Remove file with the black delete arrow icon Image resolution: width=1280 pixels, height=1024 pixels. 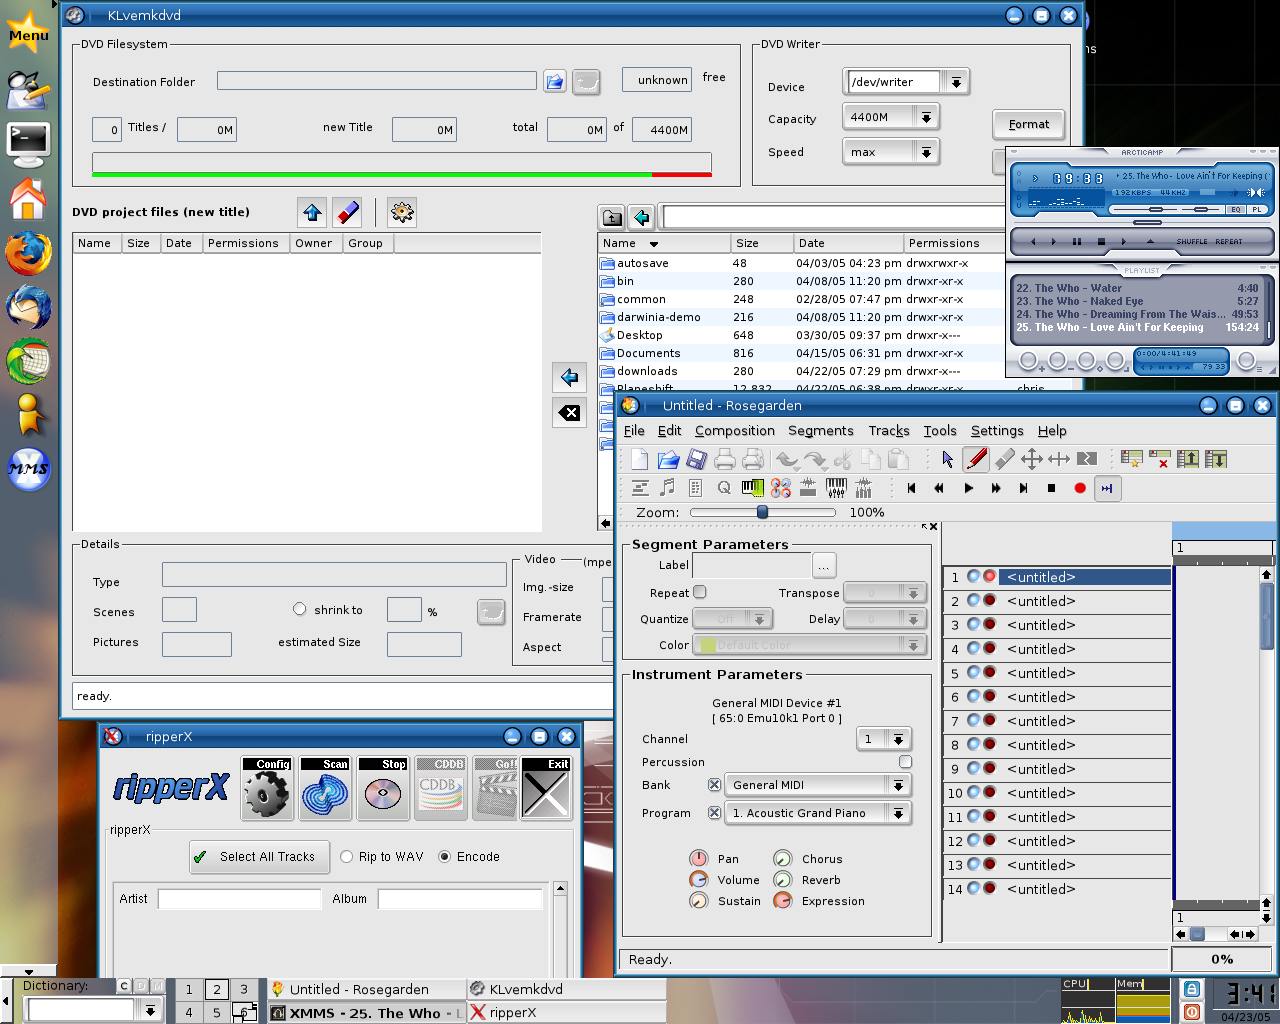click(x=569, y=412)
